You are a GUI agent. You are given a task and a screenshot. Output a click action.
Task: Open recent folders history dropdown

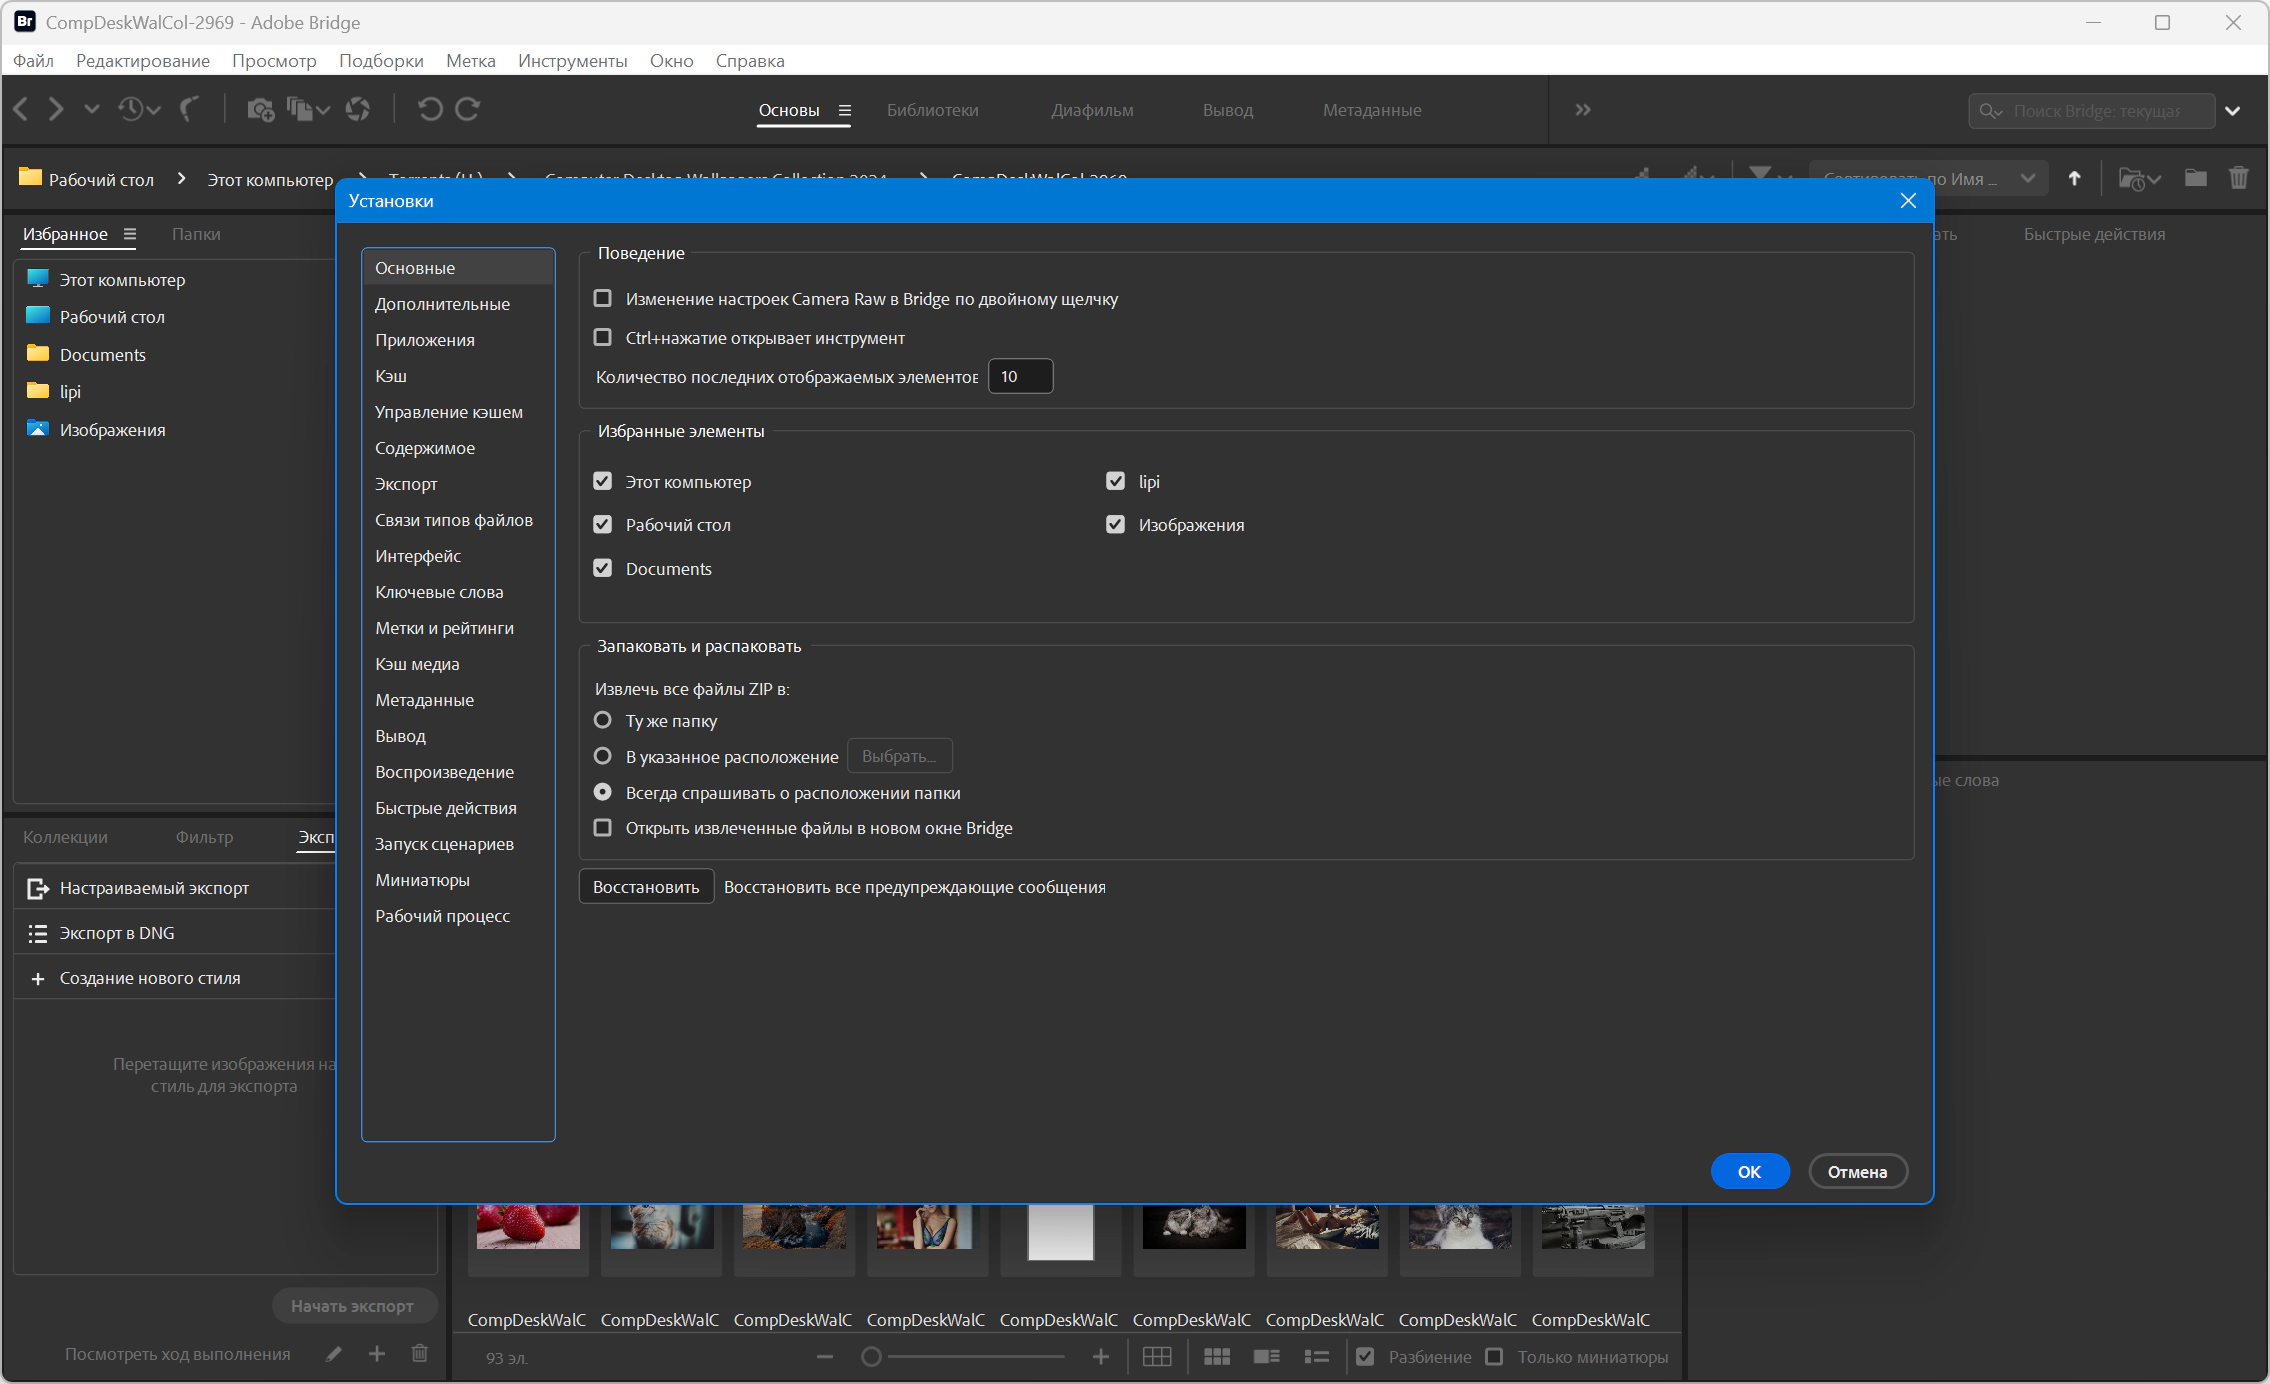tap(139, 109)
